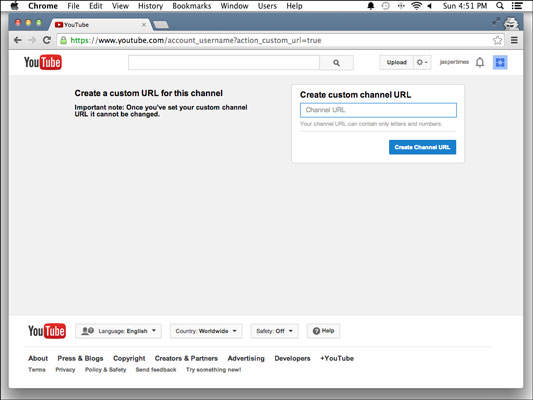Click the incognito user icon in Chrome
Screen dimensions: 533x400
click(511, 23)
